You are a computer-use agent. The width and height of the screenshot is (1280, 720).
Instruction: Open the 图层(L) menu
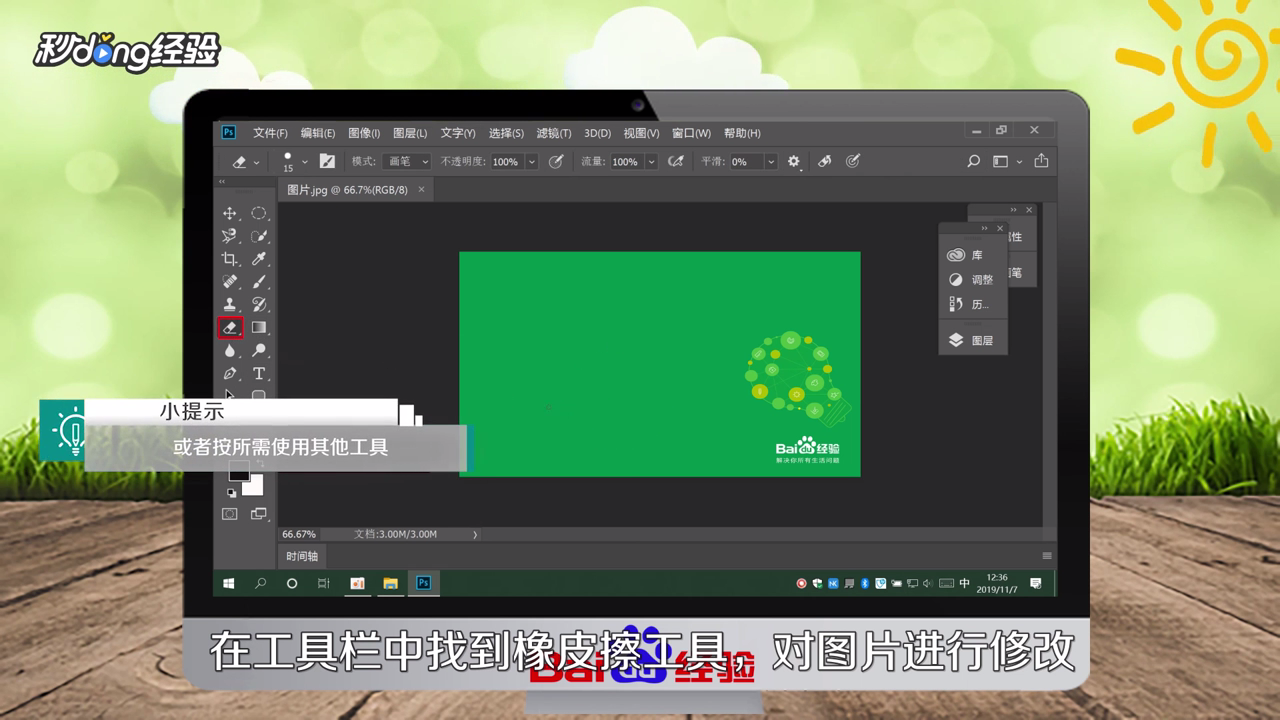click(x=410, y=133)
